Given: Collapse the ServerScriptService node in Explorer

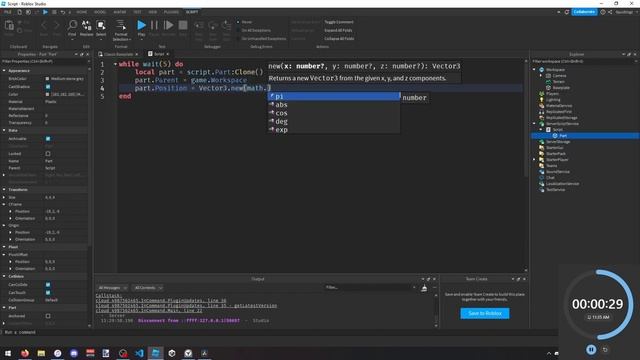Looking at the screenshot, I should (534, 123).
